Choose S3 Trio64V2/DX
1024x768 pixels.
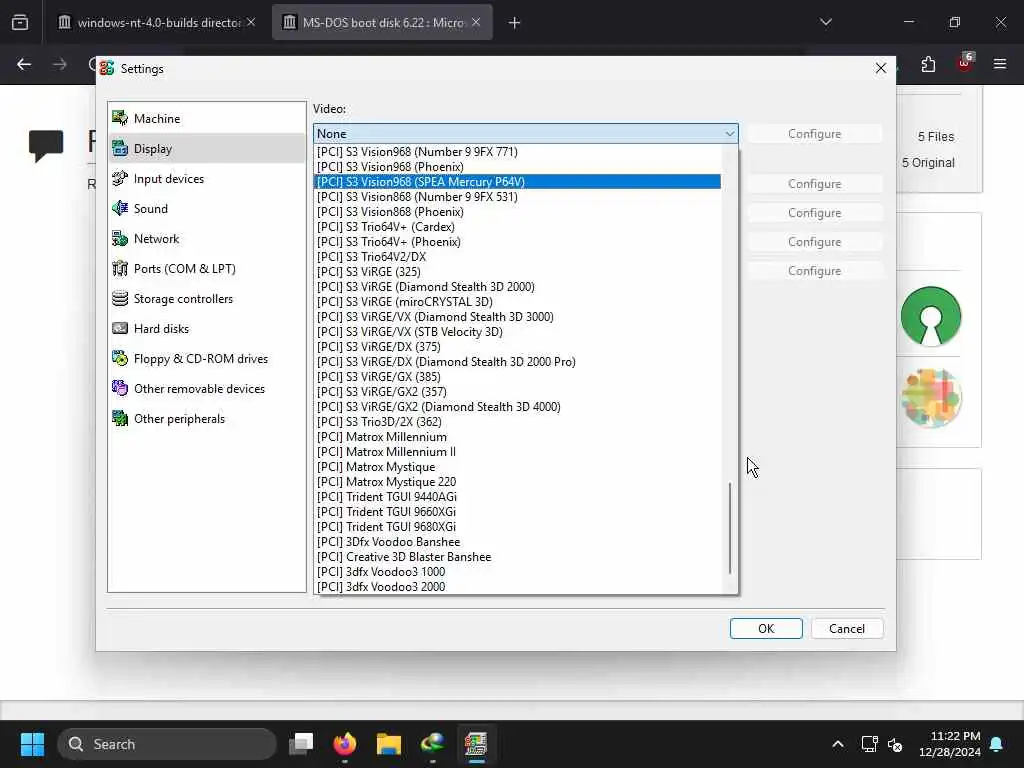517,257
